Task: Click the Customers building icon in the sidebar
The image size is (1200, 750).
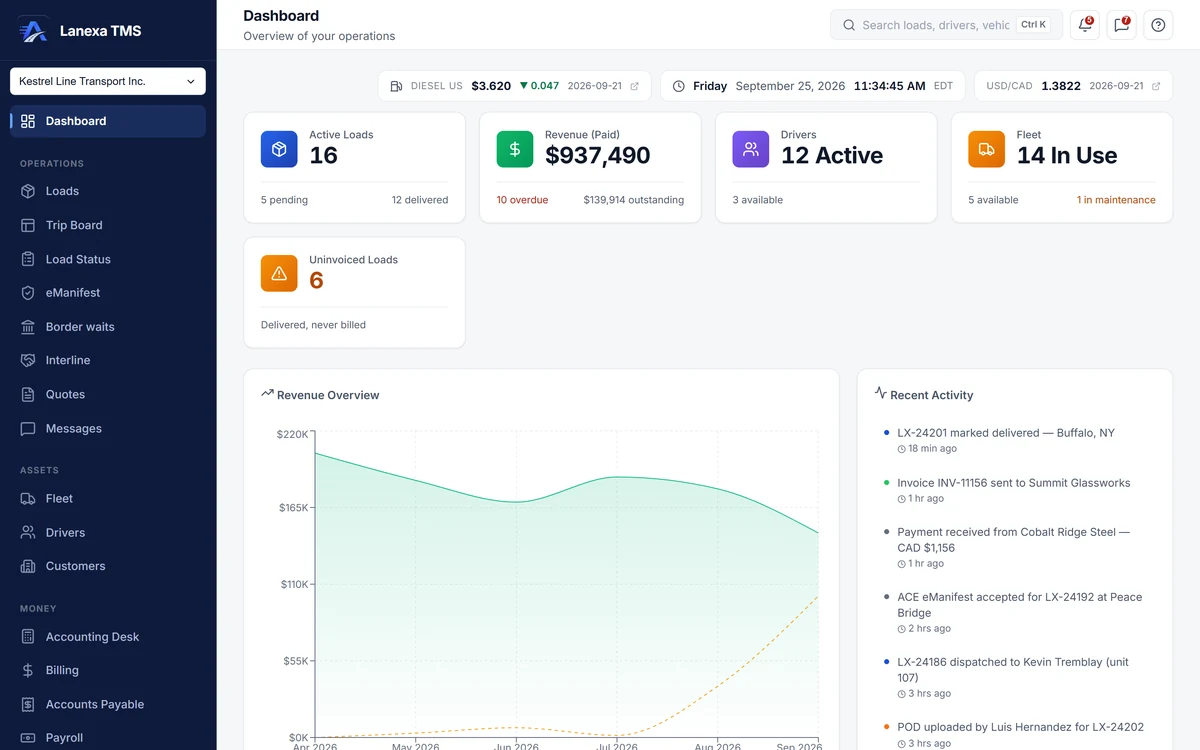Action: click(x=28, y=566)
